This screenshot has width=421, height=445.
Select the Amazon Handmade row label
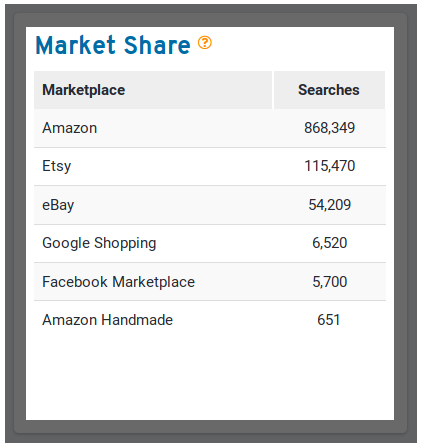pos(107,320)
